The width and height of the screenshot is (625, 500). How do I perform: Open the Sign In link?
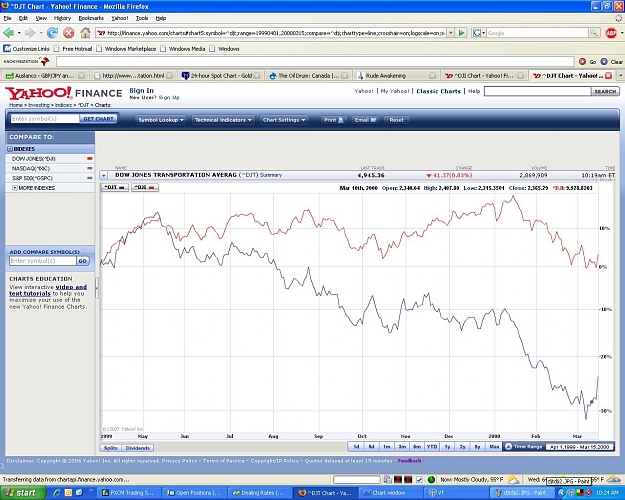point(141,91)
